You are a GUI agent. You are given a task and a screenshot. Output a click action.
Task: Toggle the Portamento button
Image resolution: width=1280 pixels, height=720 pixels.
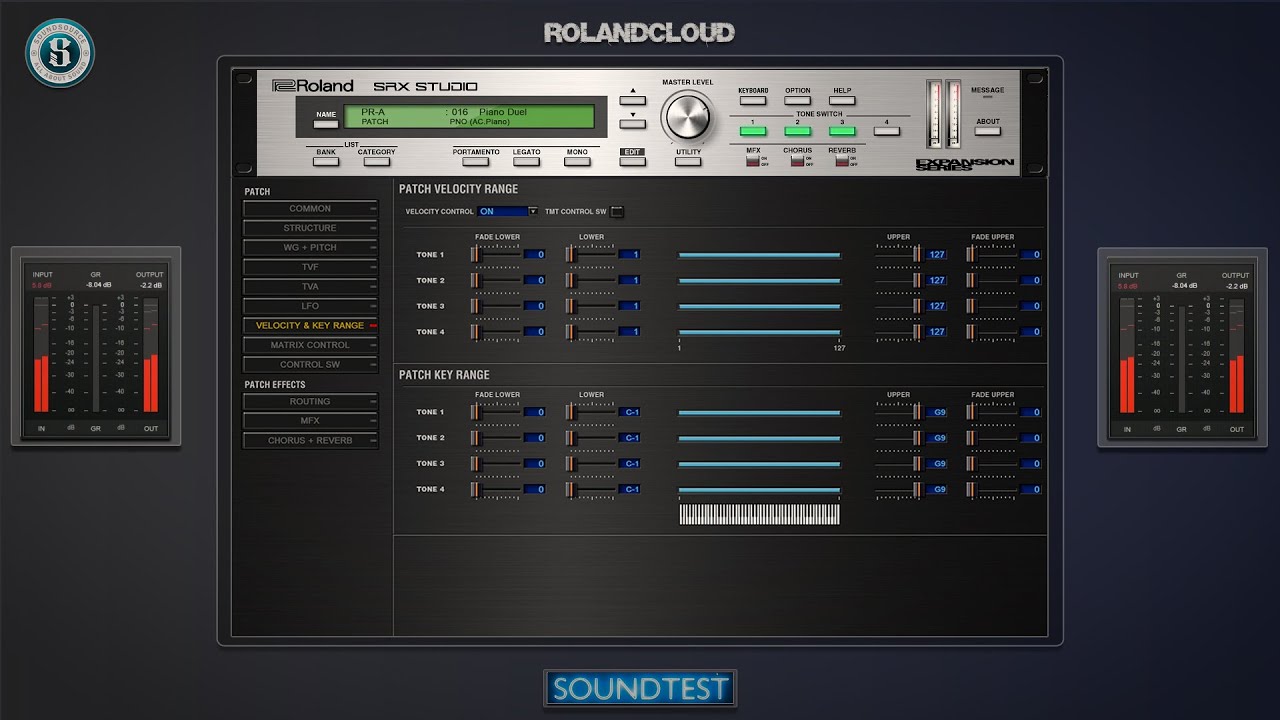click(x=476, y=161)
